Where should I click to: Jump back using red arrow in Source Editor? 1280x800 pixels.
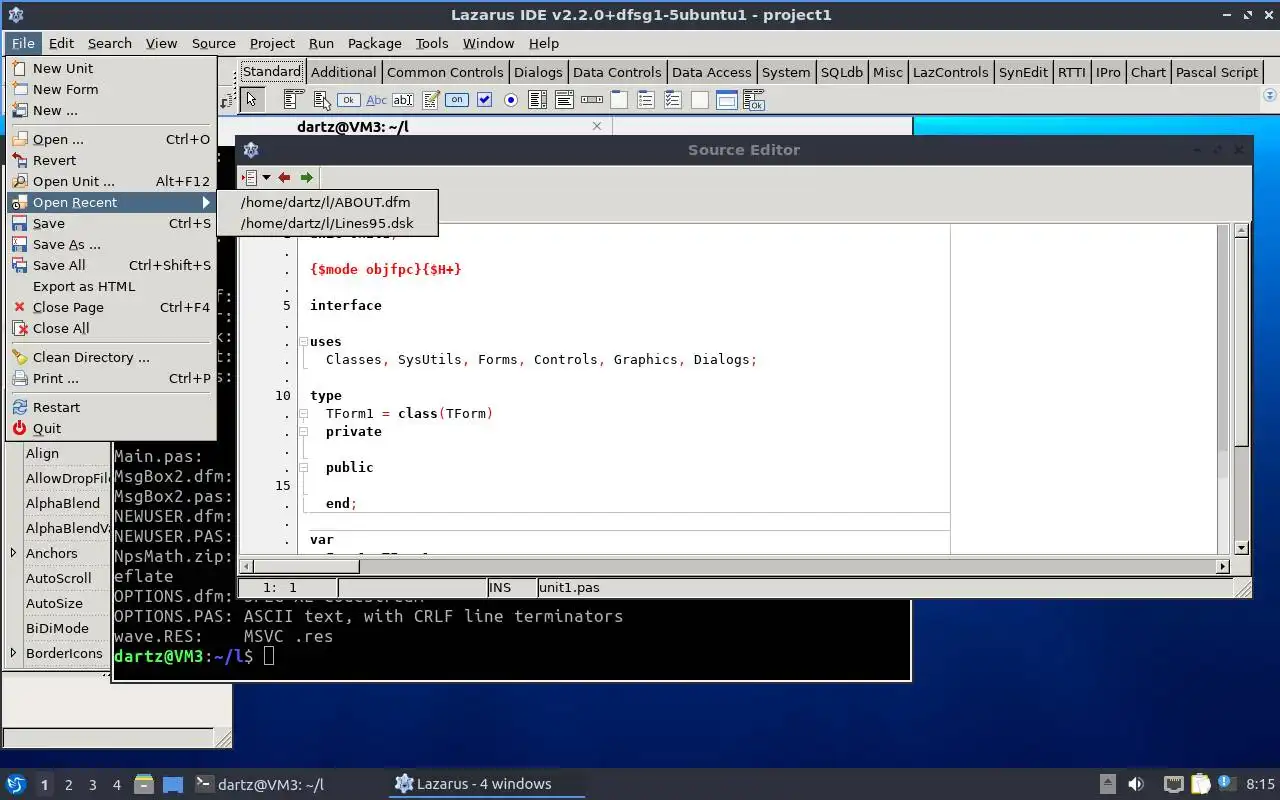pos(285,177)
